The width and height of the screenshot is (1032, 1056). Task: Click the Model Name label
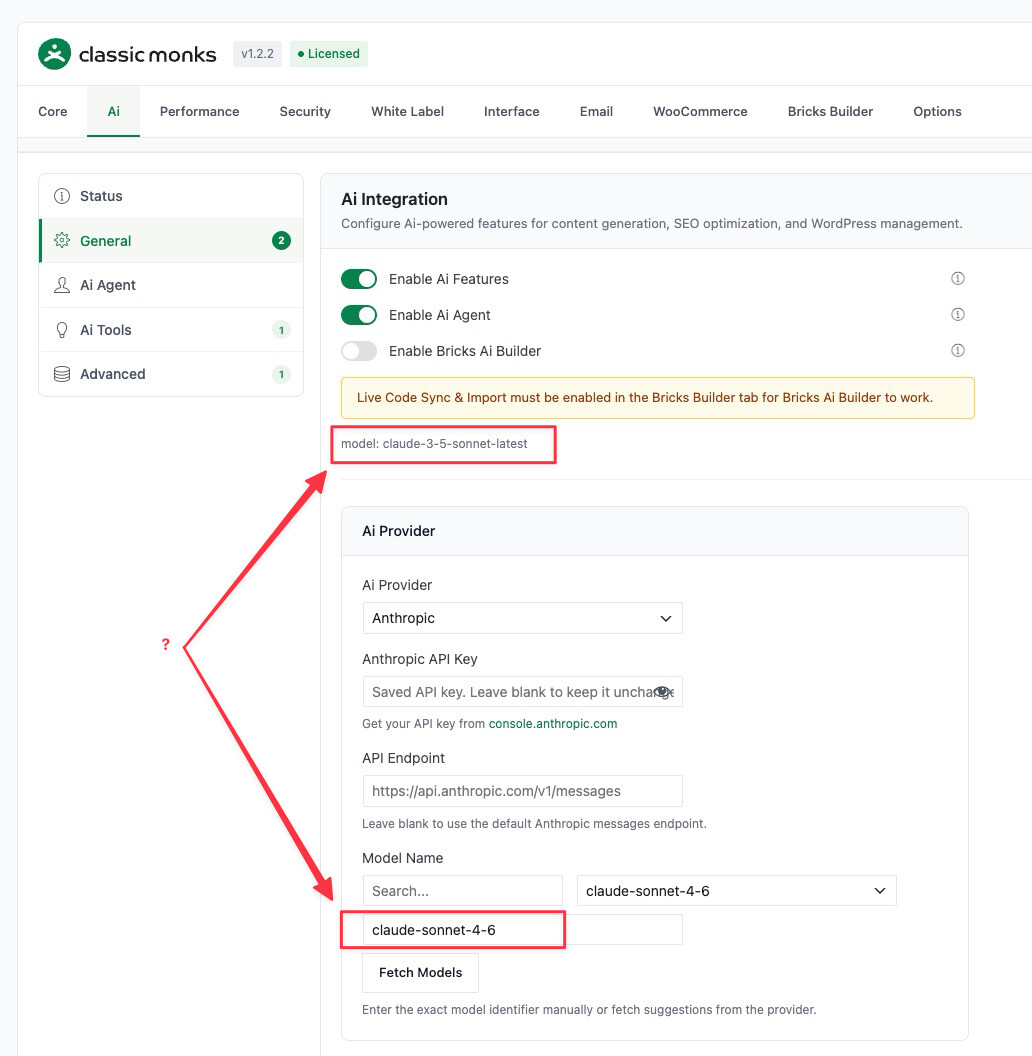402,858
